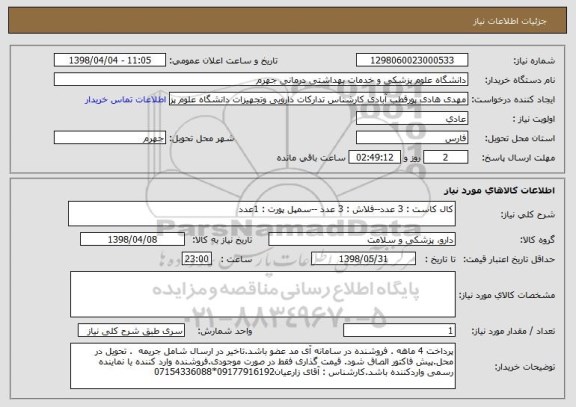Click the label اولویت نیاز
The width and height of the screenshot is (576, 407).
[534, 119]
